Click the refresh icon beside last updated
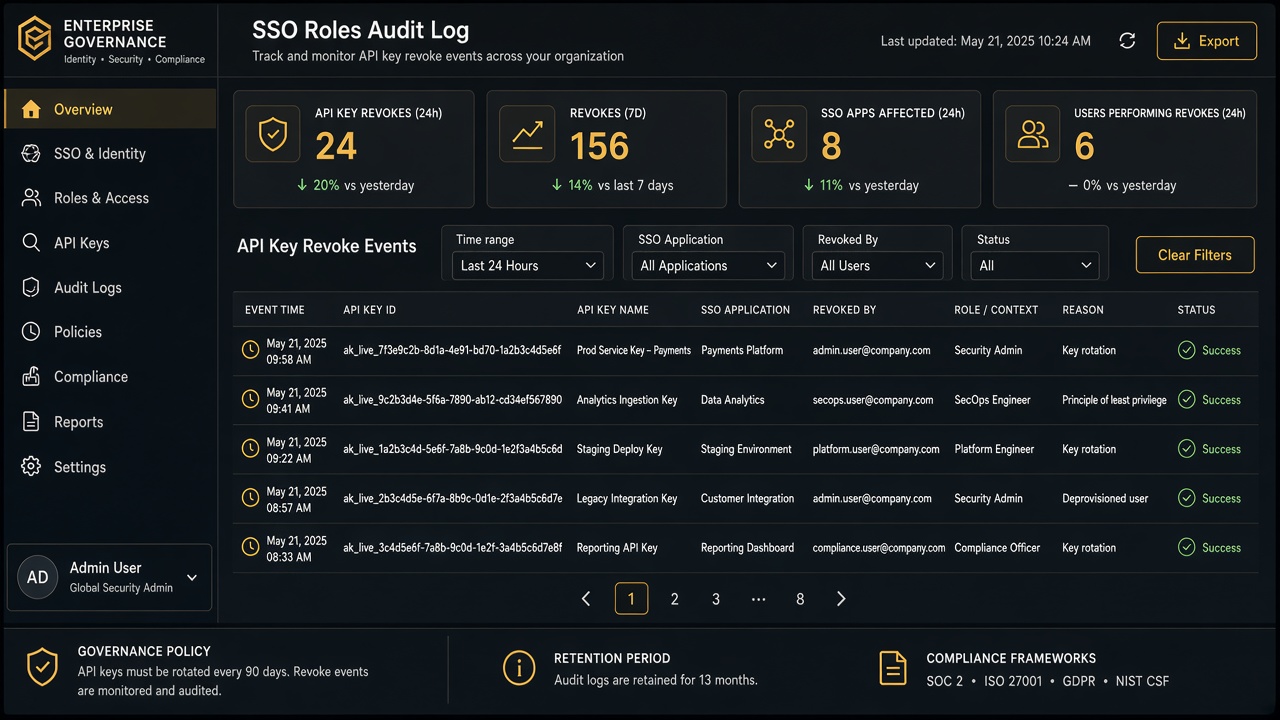Image resolution: width=1280 pixels, height=720 pixels. tap(1127, 41)
